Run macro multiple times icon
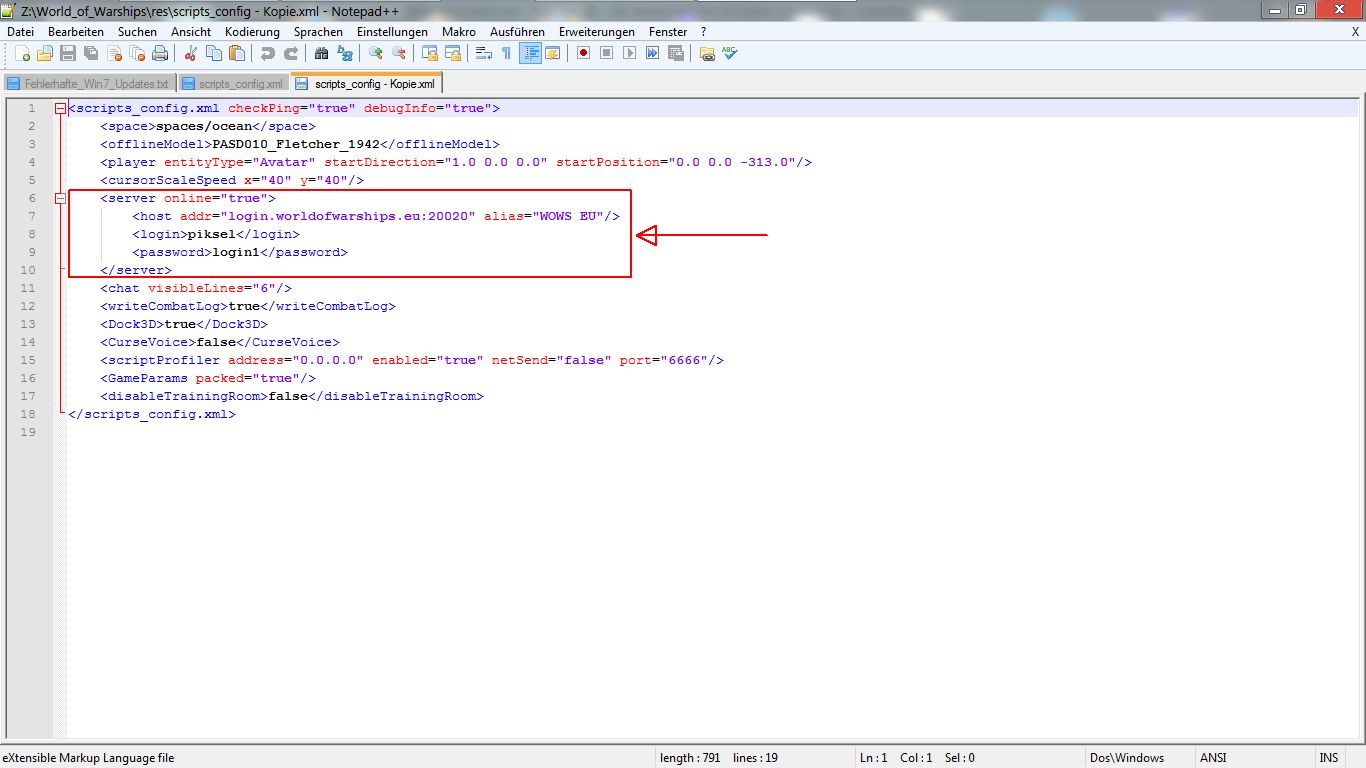The height and width of the screenshot is (768, 1366). pyautogui.click(x=652, y=53)
